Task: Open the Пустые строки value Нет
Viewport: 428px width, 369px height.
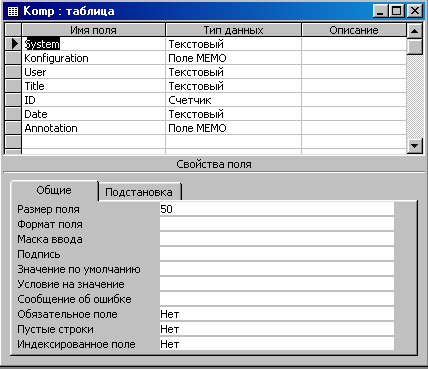Action: coord(277,329)
